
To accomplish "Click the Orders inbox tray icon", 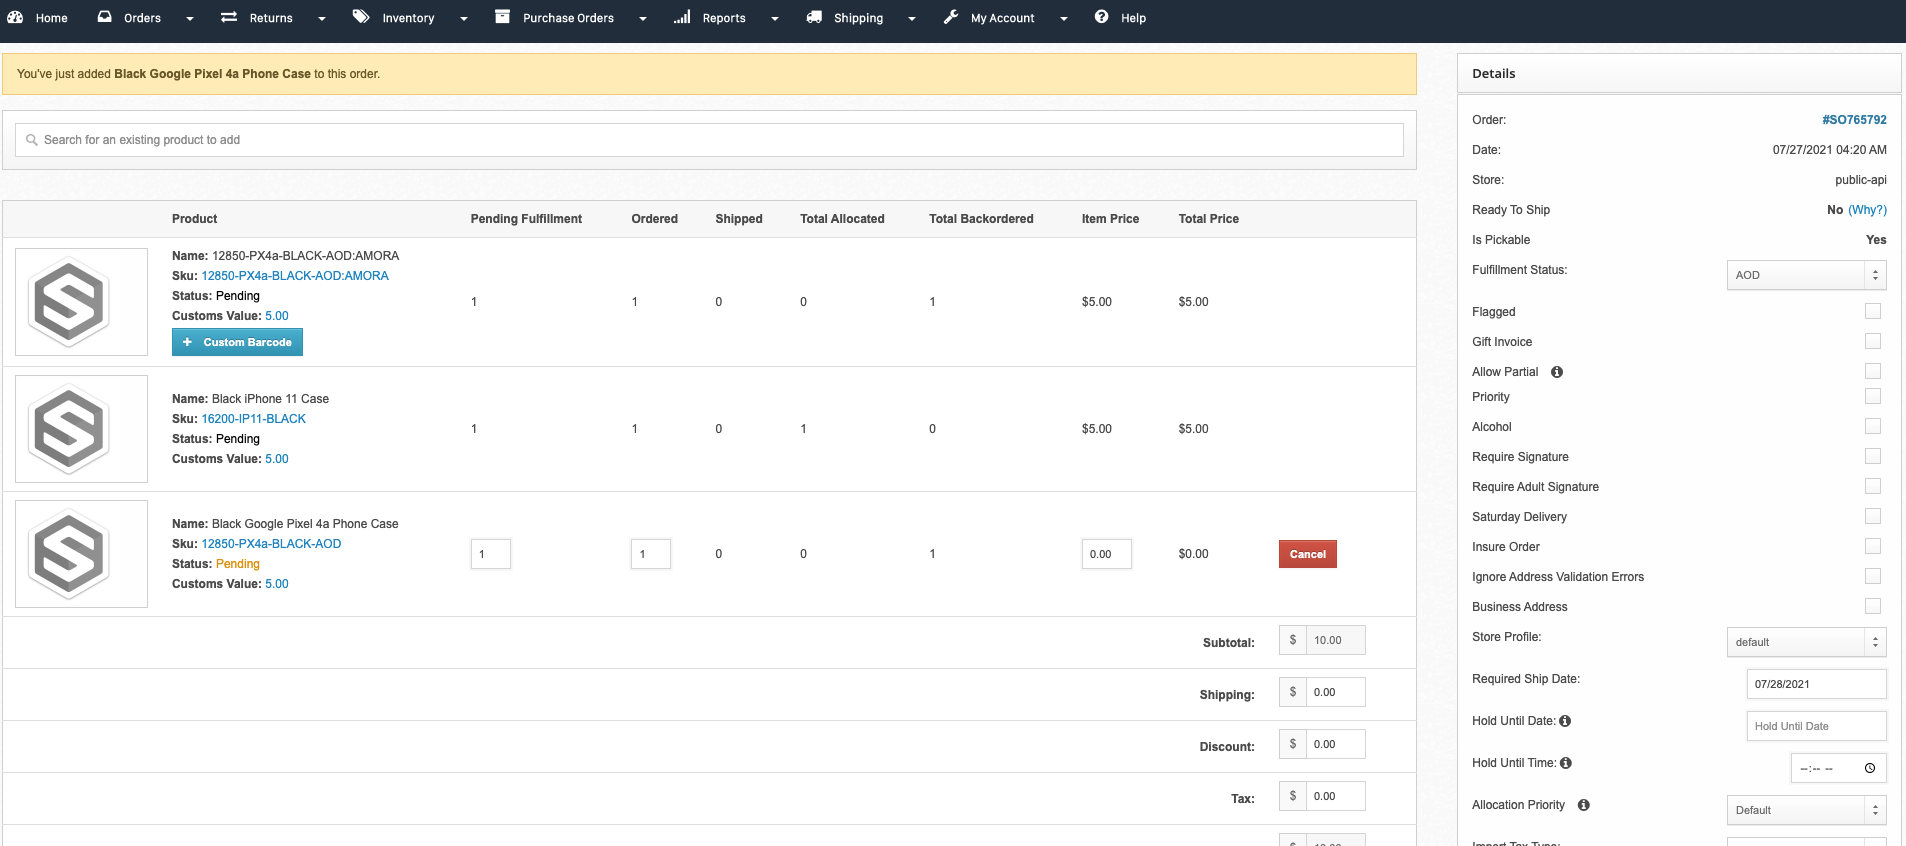I will [104, 17].
